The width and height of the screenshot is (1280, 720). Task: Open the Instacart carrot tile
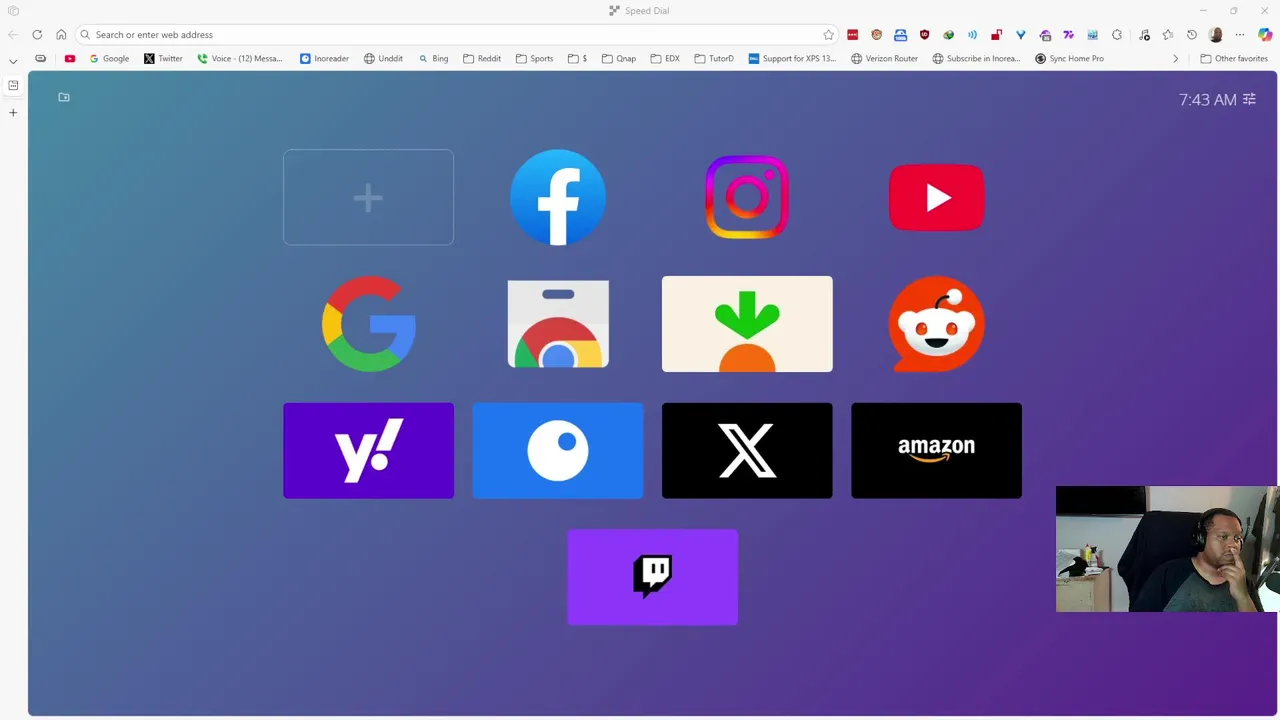pyautogui.click(x=747, y=324)
